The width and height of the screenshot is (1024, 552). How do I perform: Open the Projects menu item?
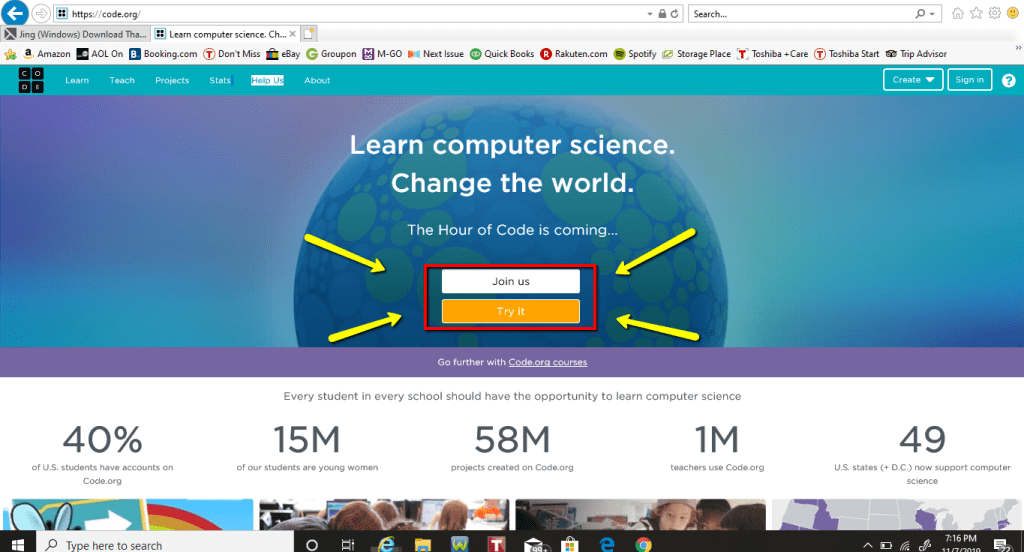pos(172,80)
